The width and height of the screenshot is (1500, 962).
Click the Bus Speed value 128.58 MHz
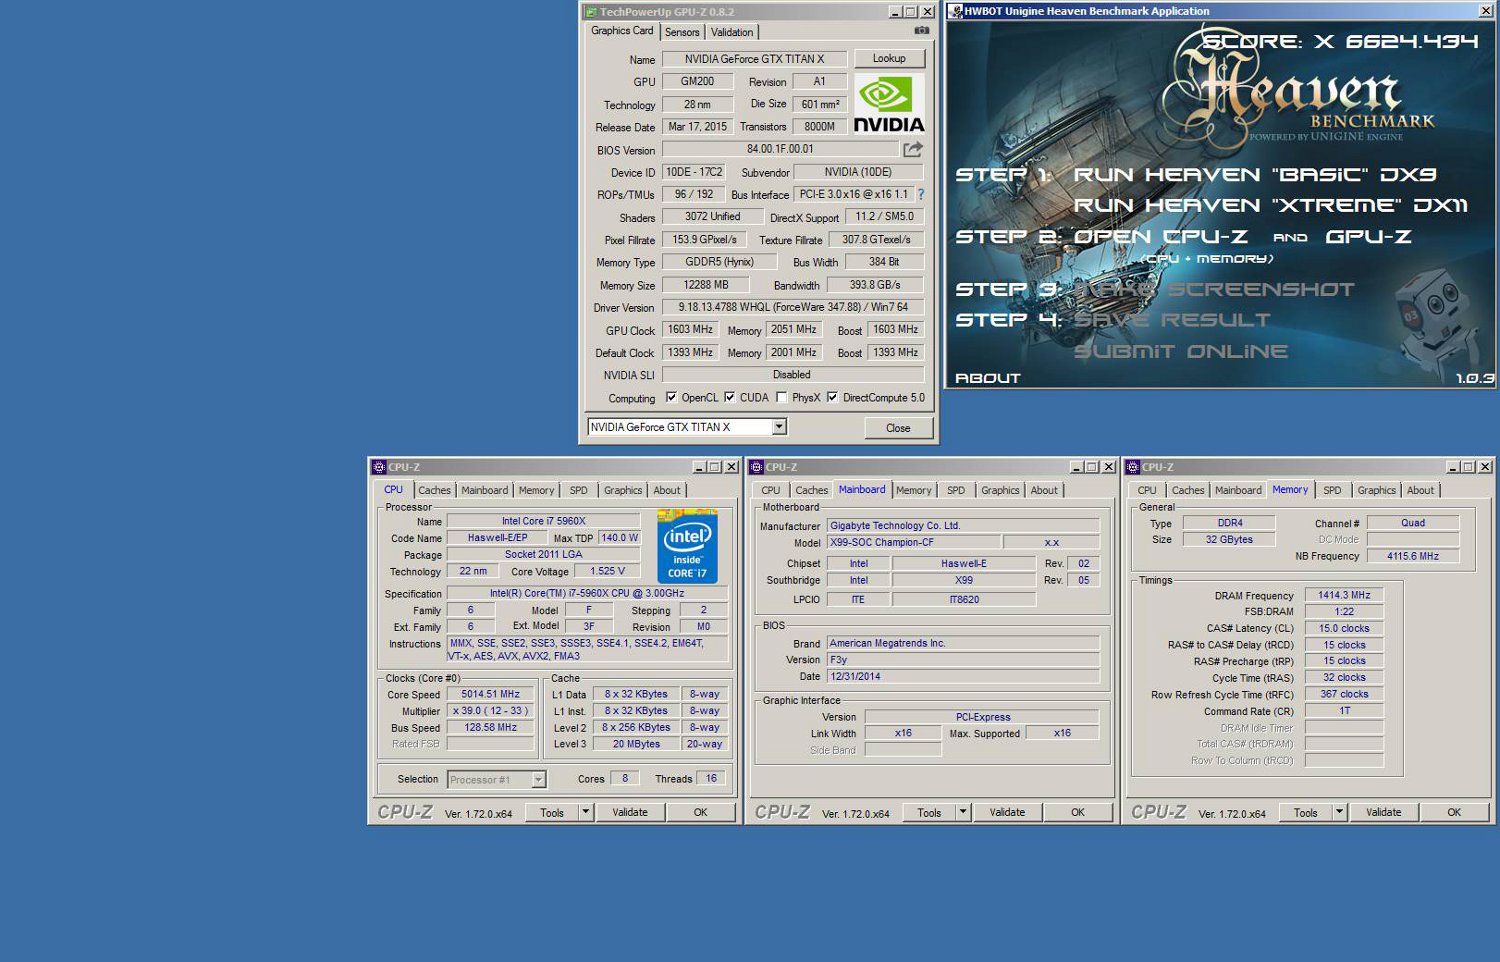click(490, 727)
